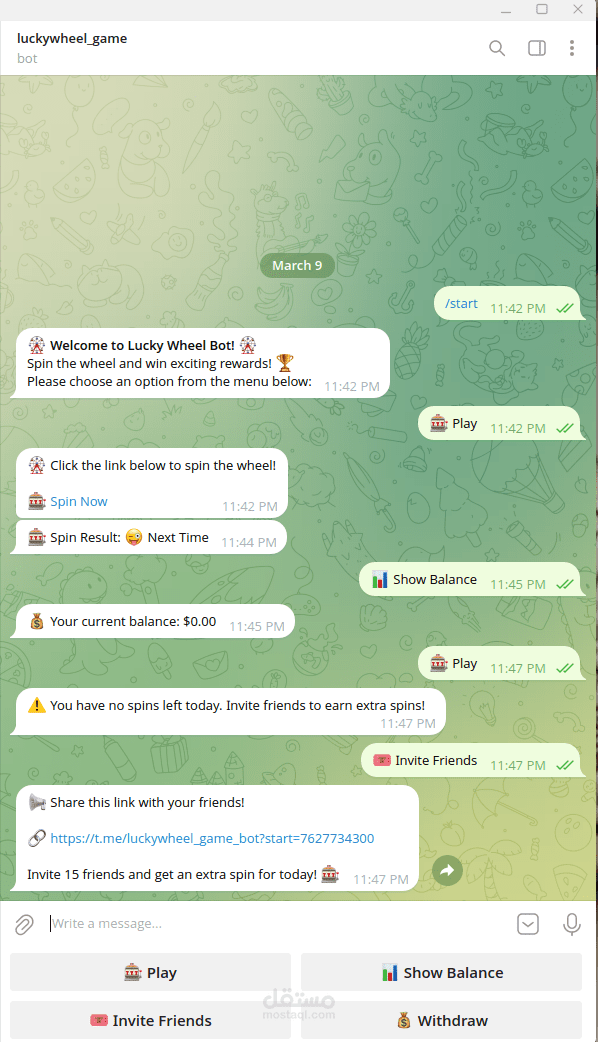Click in the Write a message field
The width and height of the screenshot is (598, 1042).
279,924
